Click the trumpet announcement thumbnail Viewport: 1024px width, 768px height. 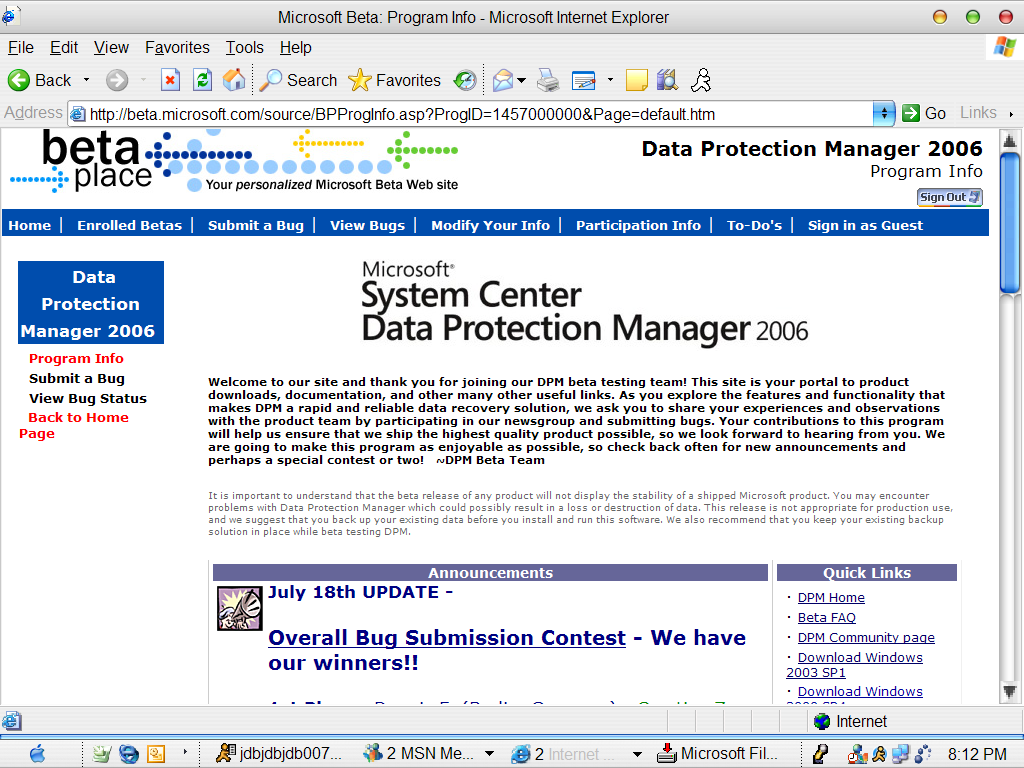[x=240, y=608]
